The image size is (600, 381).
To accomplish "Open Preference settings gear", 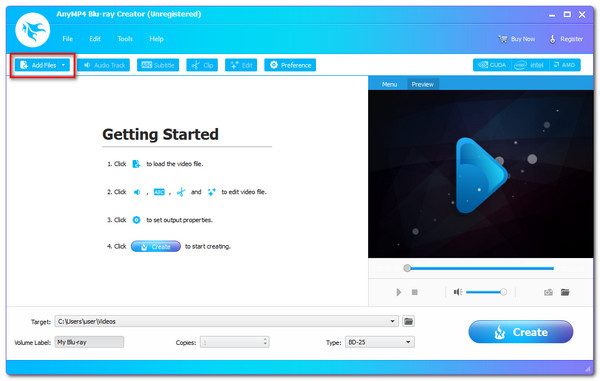I will (290, 65).
